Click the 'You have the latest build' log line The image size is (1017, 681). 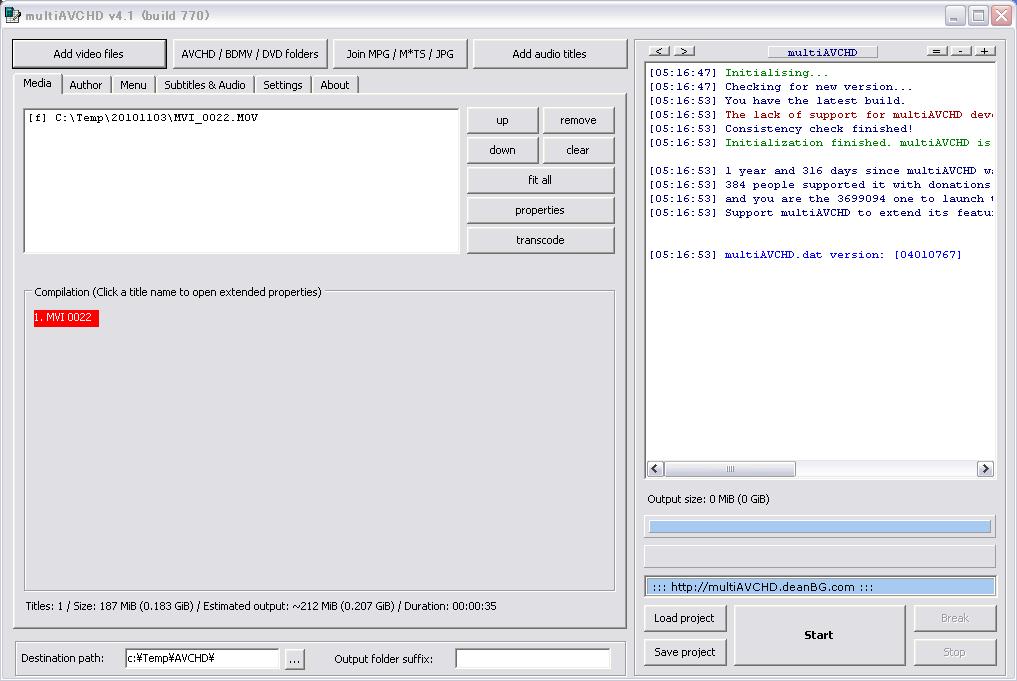point(777,101)
